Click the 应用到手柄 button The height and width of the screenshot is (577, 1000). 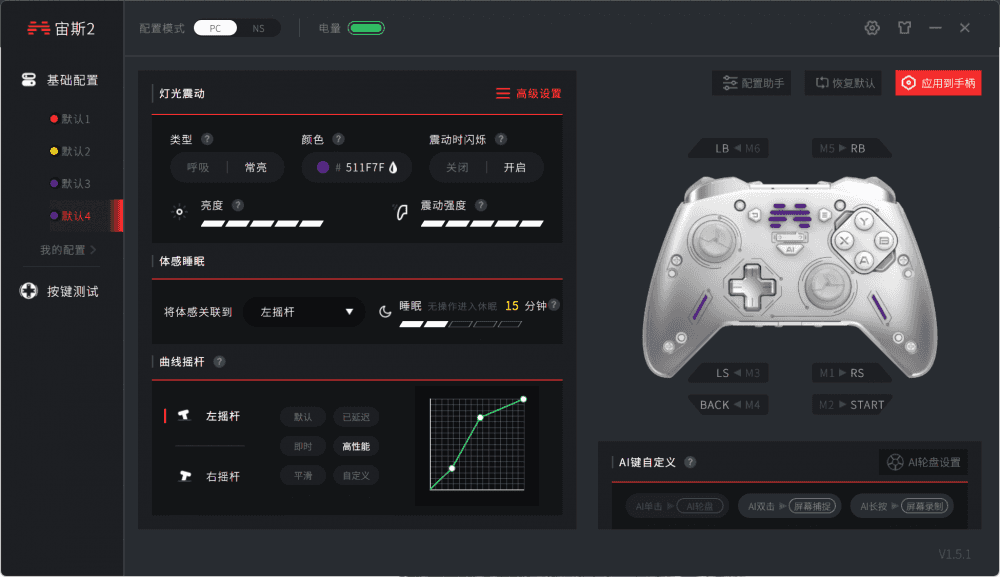click(938, 83)
